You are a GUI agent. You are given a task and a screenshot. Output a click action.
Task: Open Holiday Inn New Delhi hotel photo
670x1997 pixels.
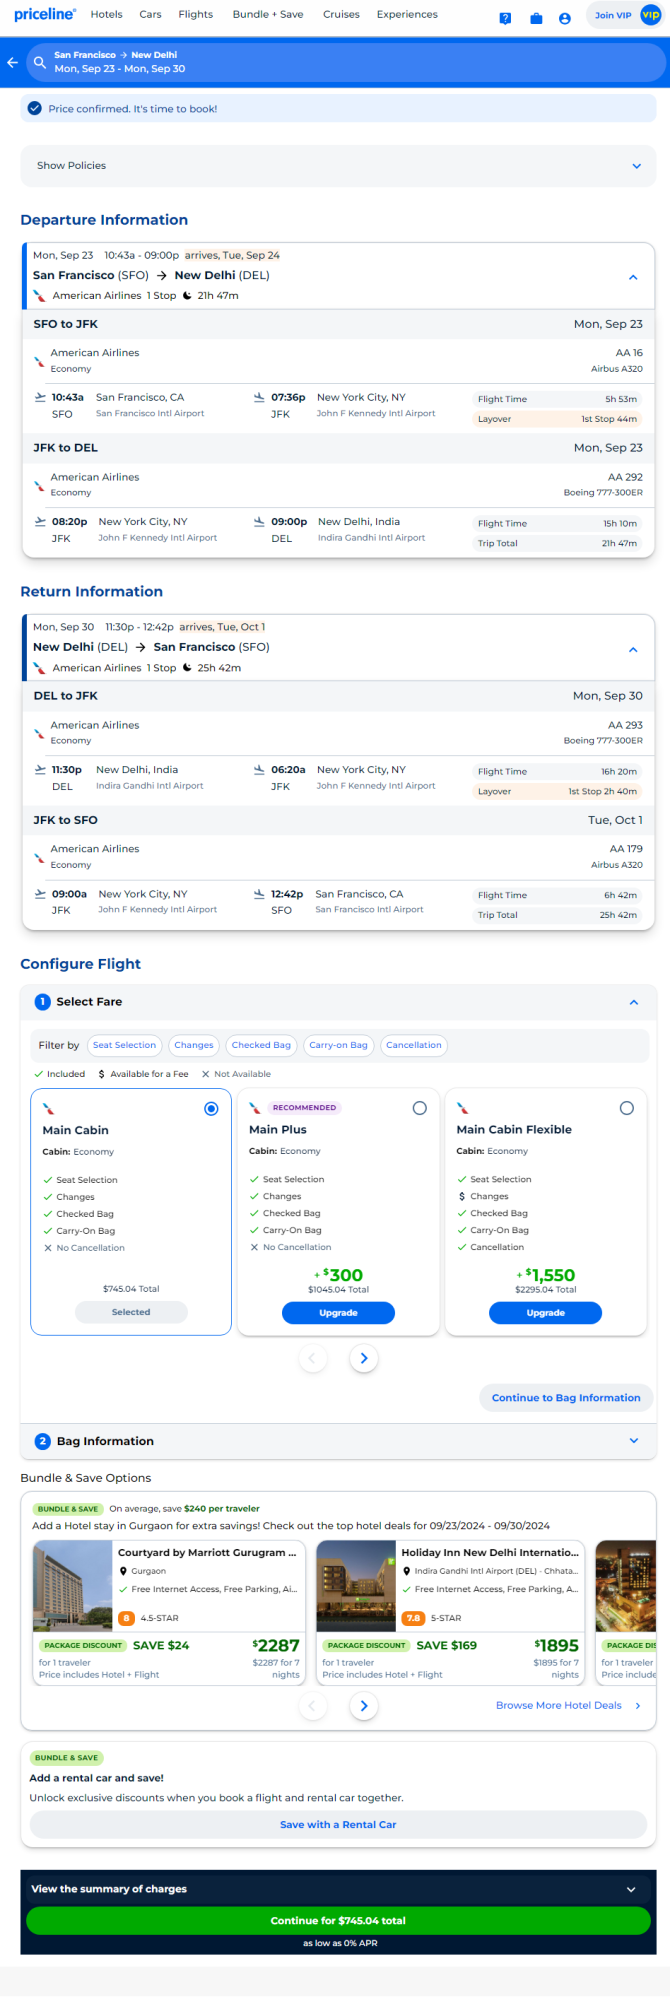pos(356,1586)
